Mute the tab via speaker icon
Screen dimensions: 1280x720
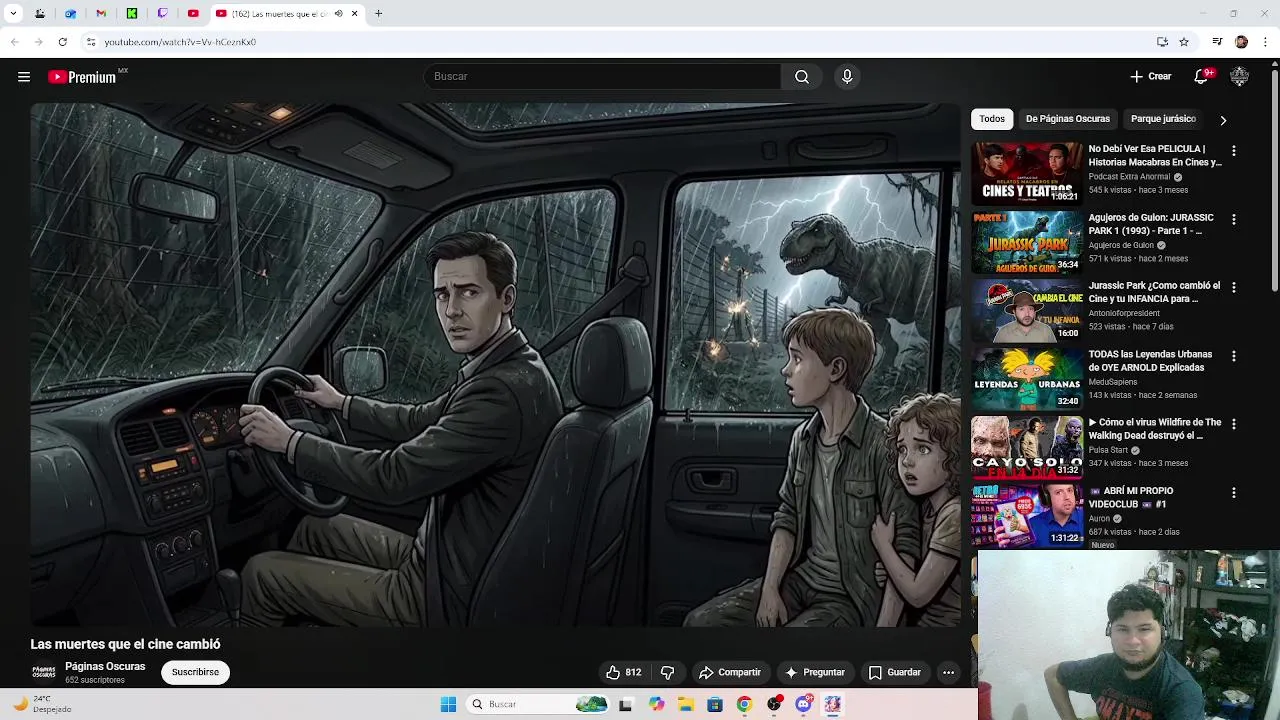(x=338, y=14)
